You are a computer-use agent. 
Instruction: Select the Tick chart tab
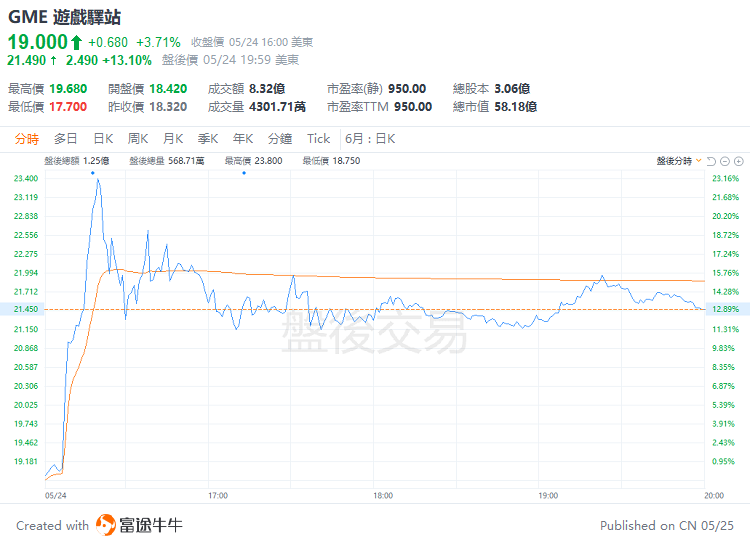click(318, 139)
